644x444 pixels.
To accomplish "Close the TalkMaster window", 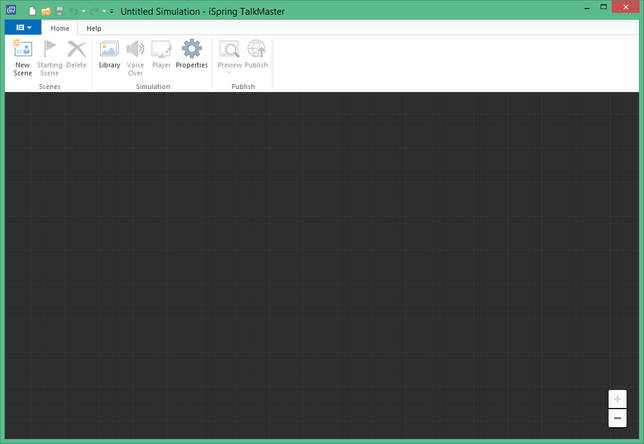I will (x=626, y=7).
